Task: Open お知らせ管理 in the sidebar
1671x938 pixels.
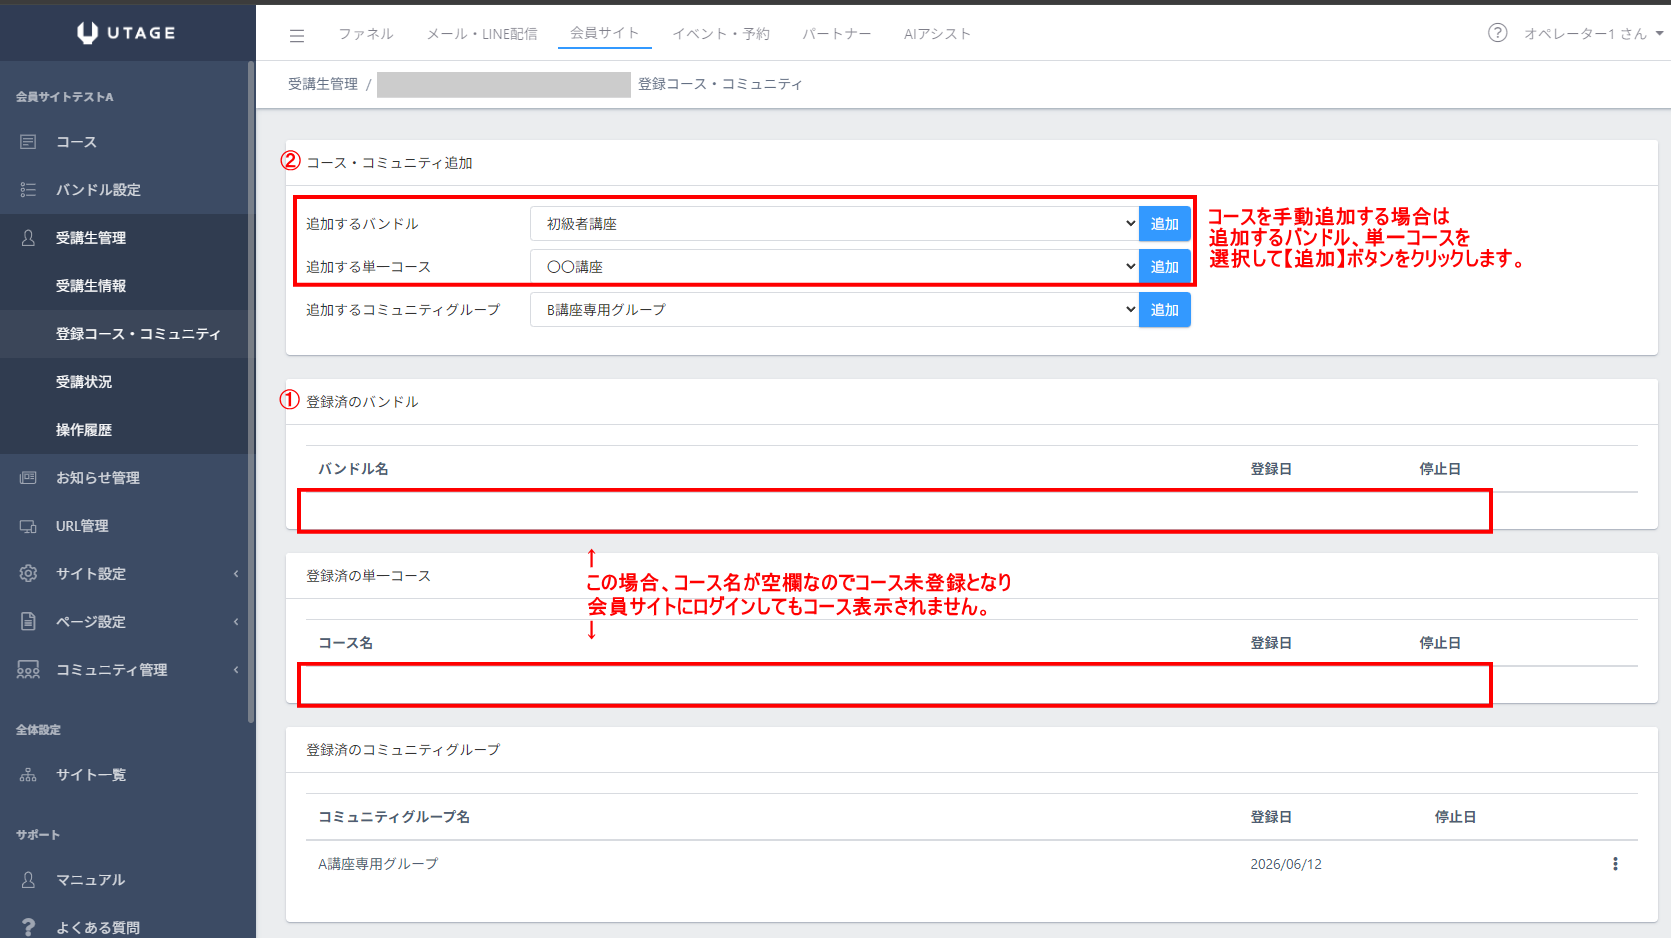Action: coord(98,478)
